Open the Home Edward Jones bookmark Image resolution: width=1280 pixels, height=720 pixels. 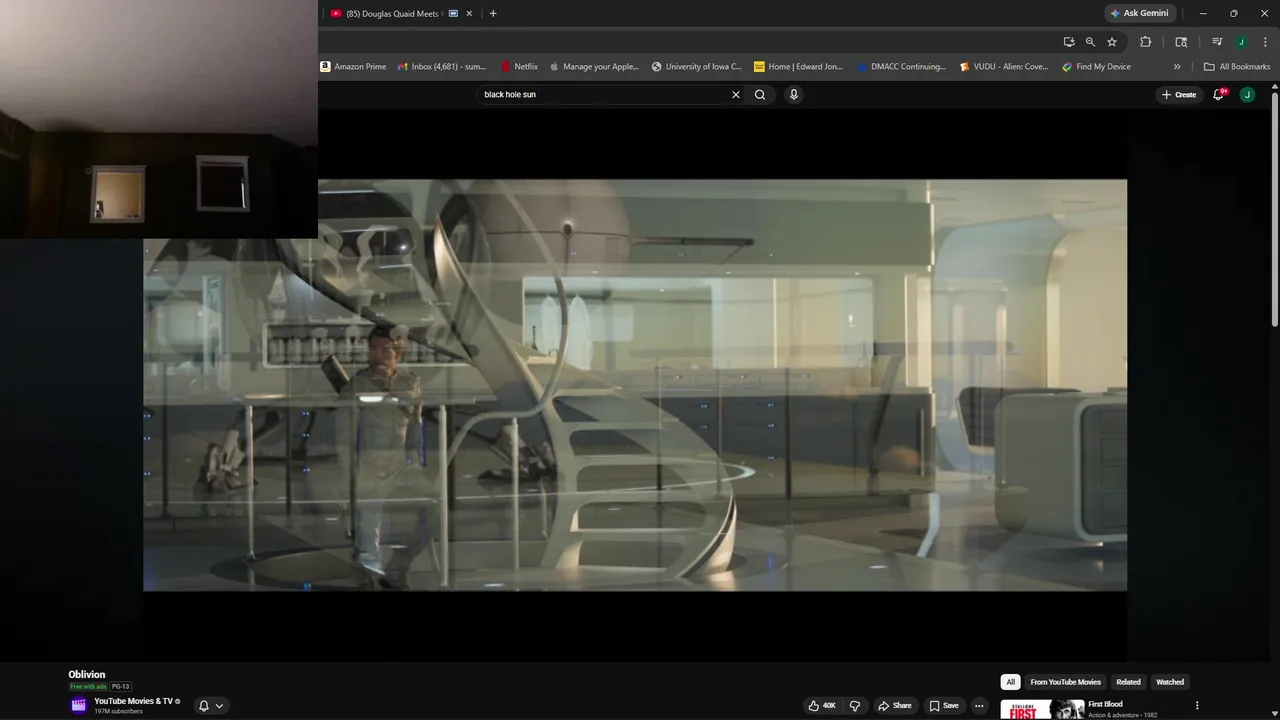pos(799,67)
